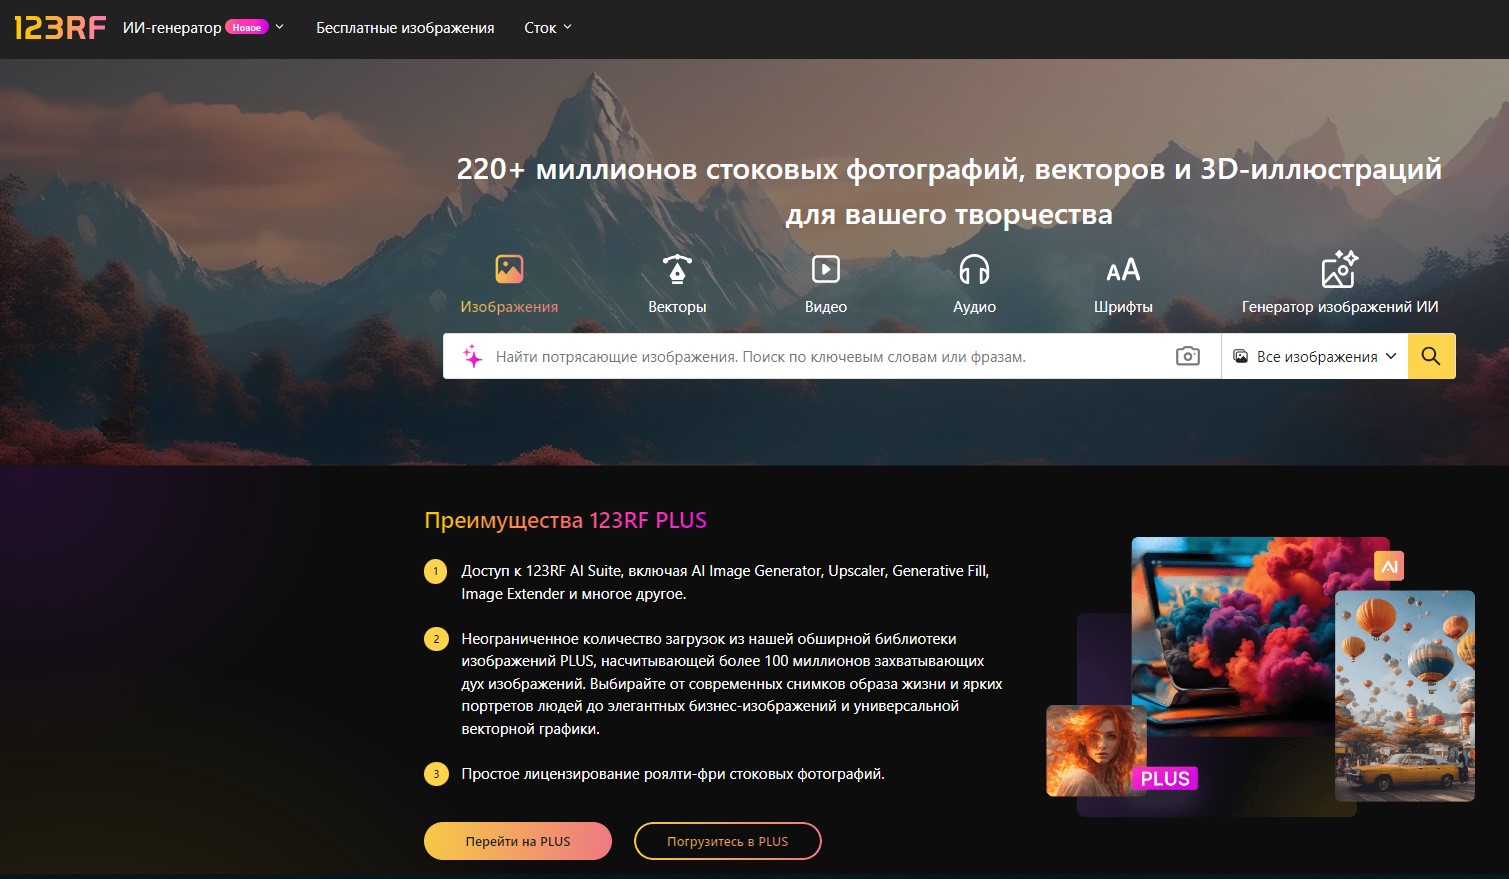Select the Векторы pen icon
Screen dimensions: 1509x879
[677, 269]
